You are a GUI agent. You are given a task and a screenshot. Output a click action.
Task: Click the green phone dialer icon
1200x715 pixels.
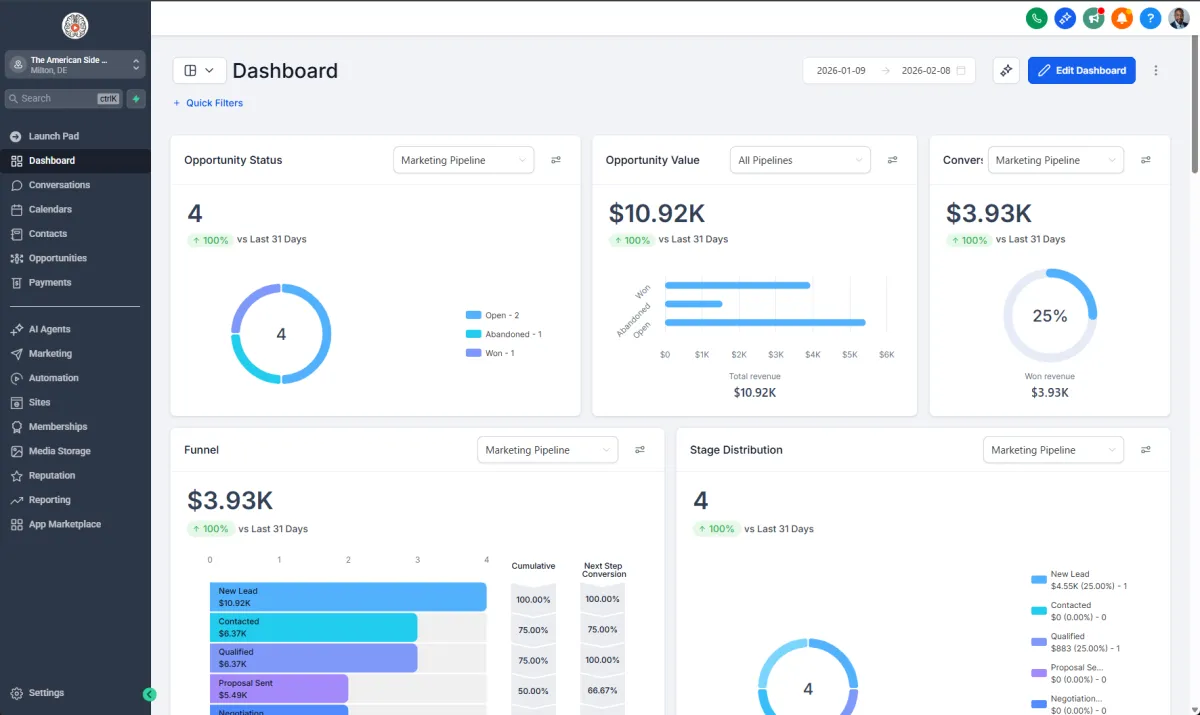tap(1036, 18)
